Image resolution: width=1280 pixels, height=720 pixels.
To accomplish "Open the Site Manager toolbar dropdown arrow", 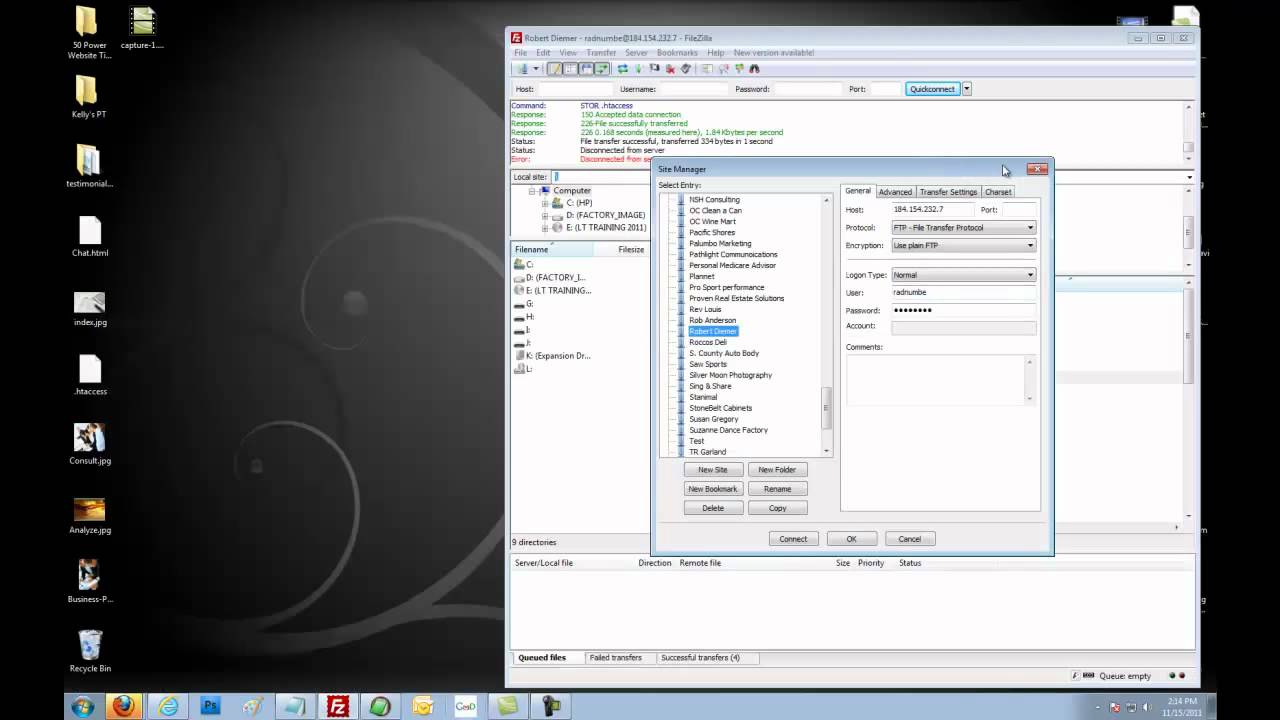I will pyautogui.click(x=536, y=69).
